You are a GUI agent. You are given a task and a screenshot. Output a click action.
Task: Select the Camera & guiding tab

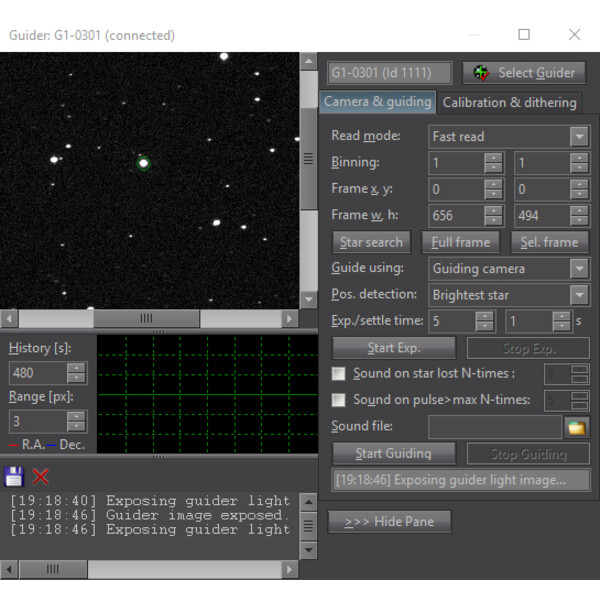(x=377, y=102)
